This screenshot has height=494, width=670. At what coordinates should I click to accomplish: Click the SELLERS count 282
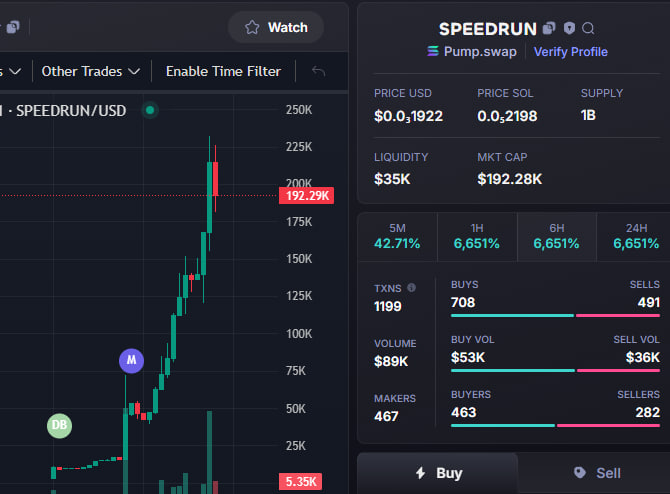[647, 412]
